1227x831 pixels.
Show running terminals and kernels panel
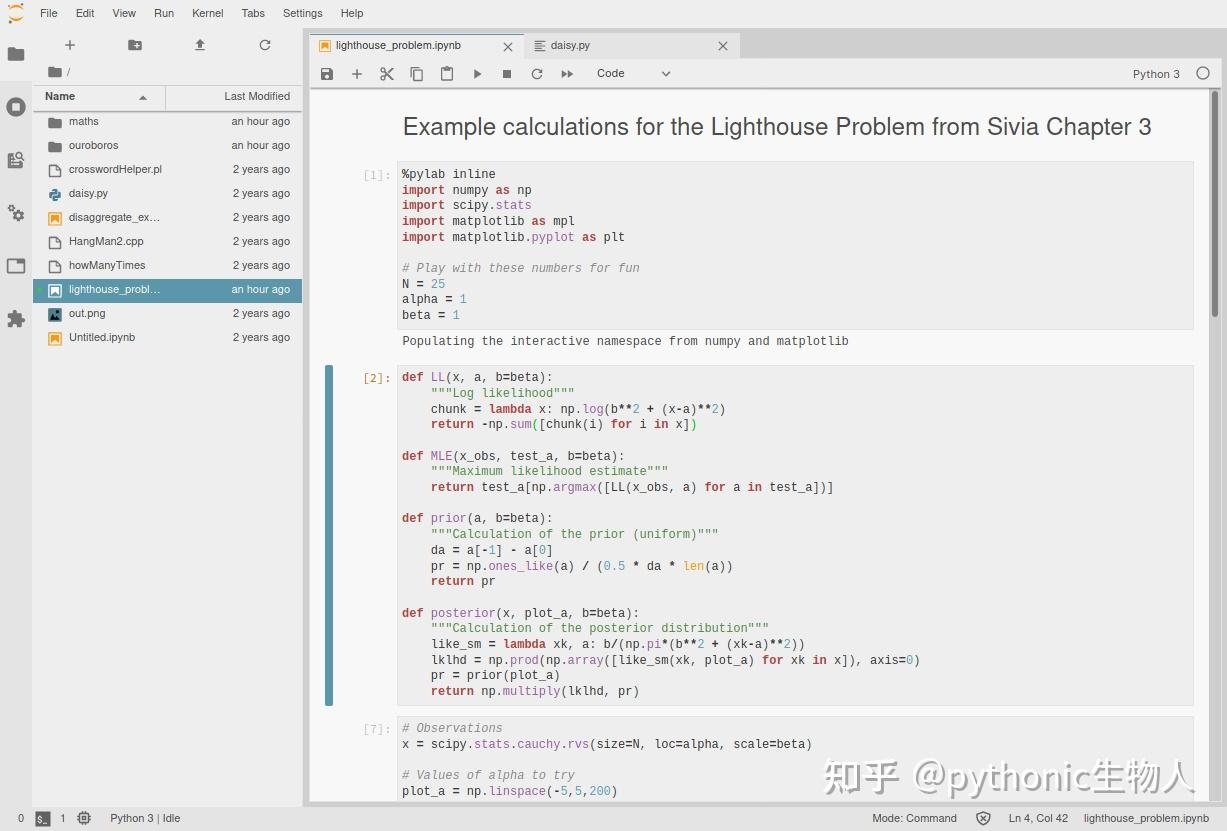[x=16, y=107]
